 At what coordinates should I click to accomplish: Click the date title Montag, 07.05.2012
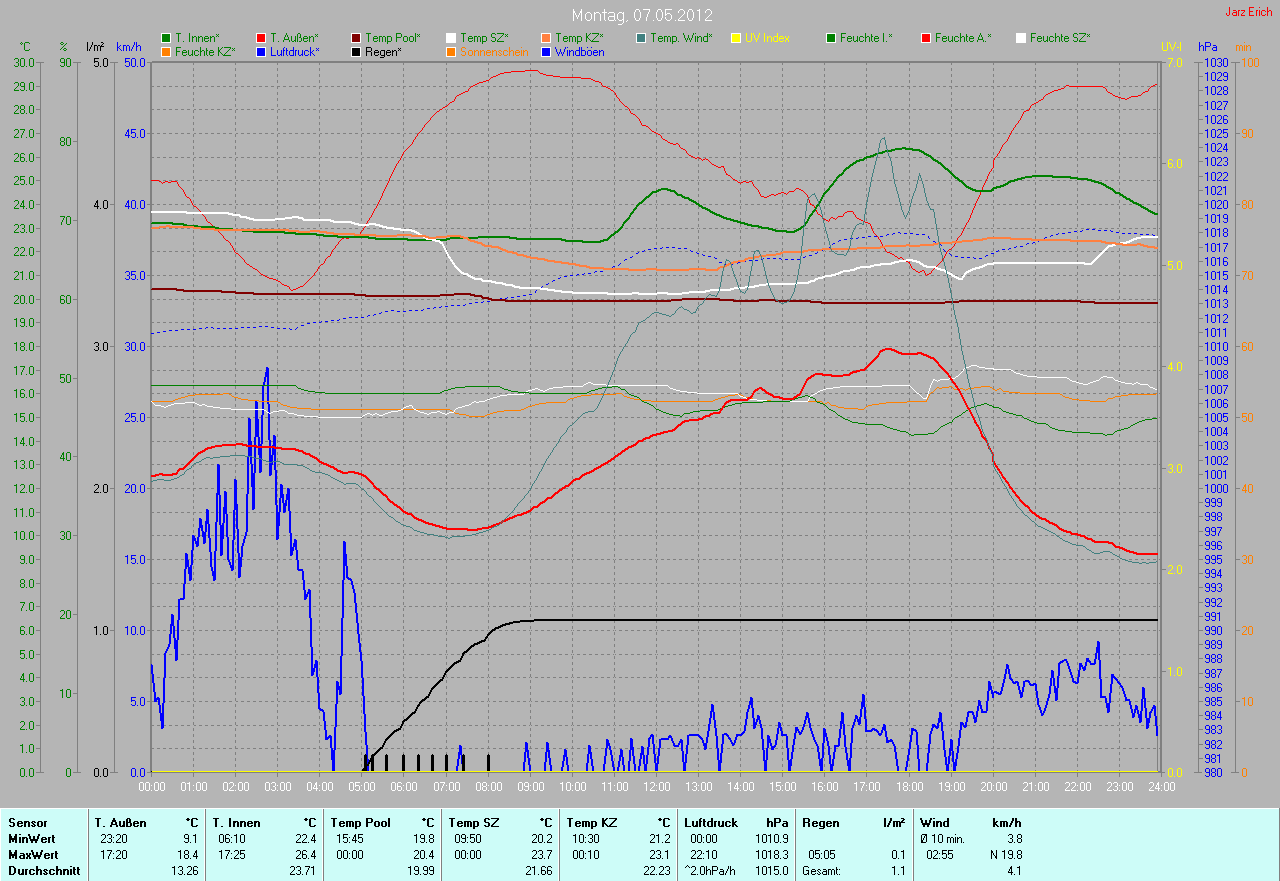pyautogui.click(x=640, y=15)
